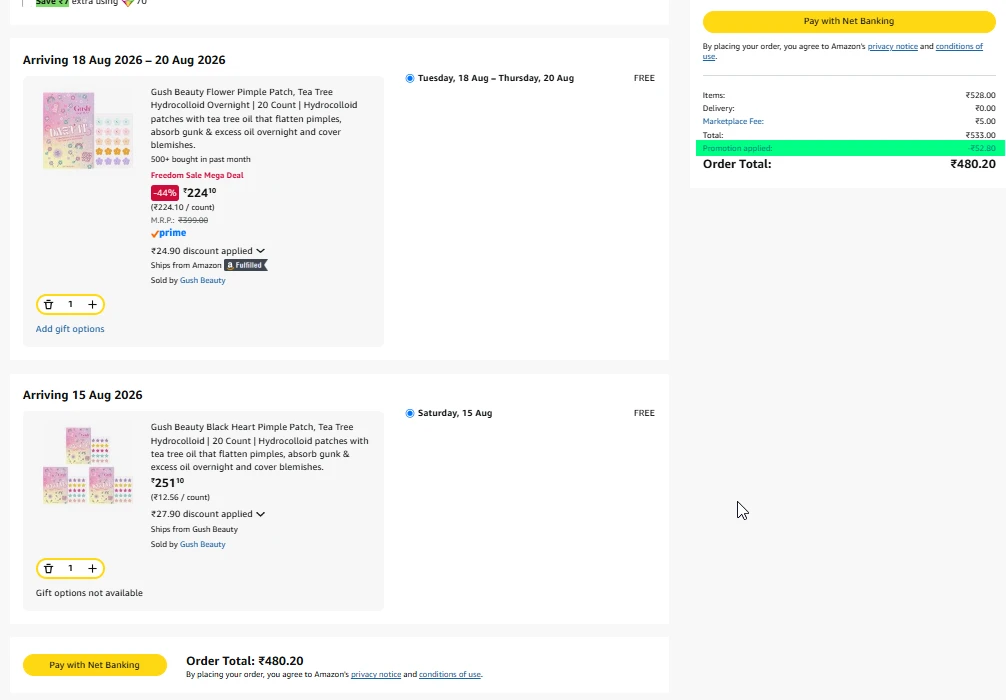
Task: Open Marketplace Fee info link
Action: pyautogui.click(x=733, y=121)
